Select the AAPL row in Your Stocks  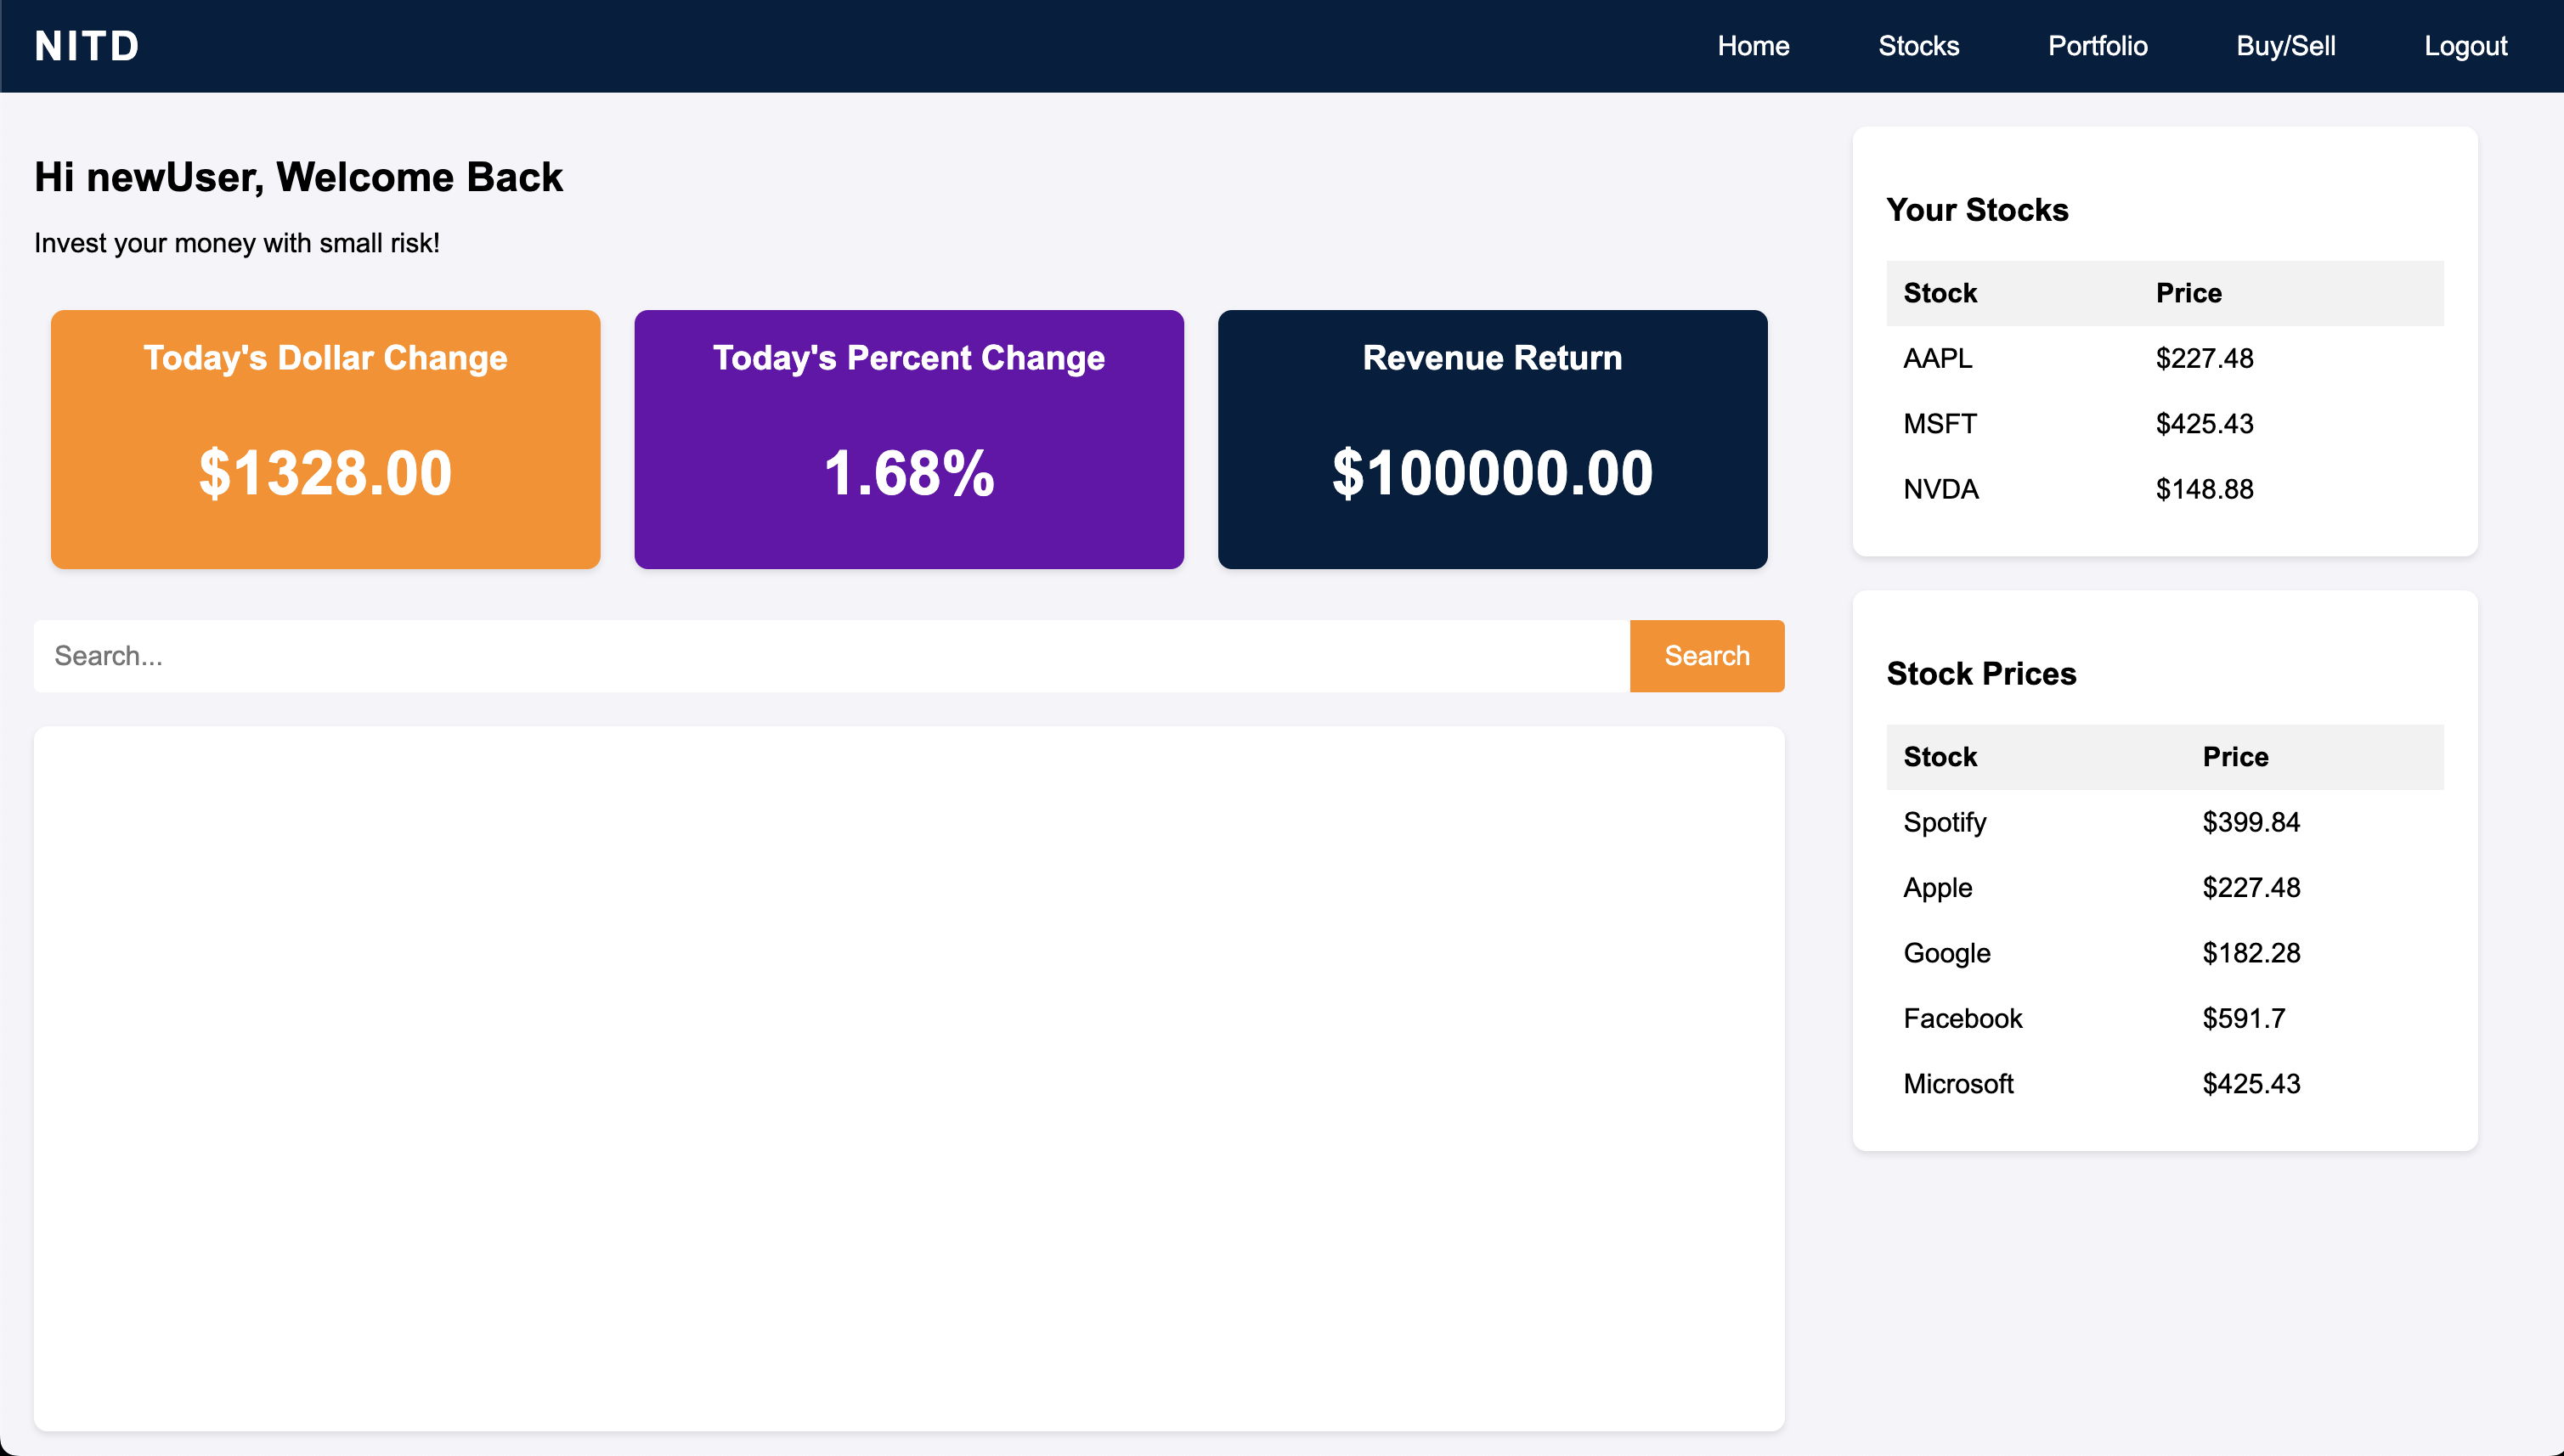coord(2163,358)
